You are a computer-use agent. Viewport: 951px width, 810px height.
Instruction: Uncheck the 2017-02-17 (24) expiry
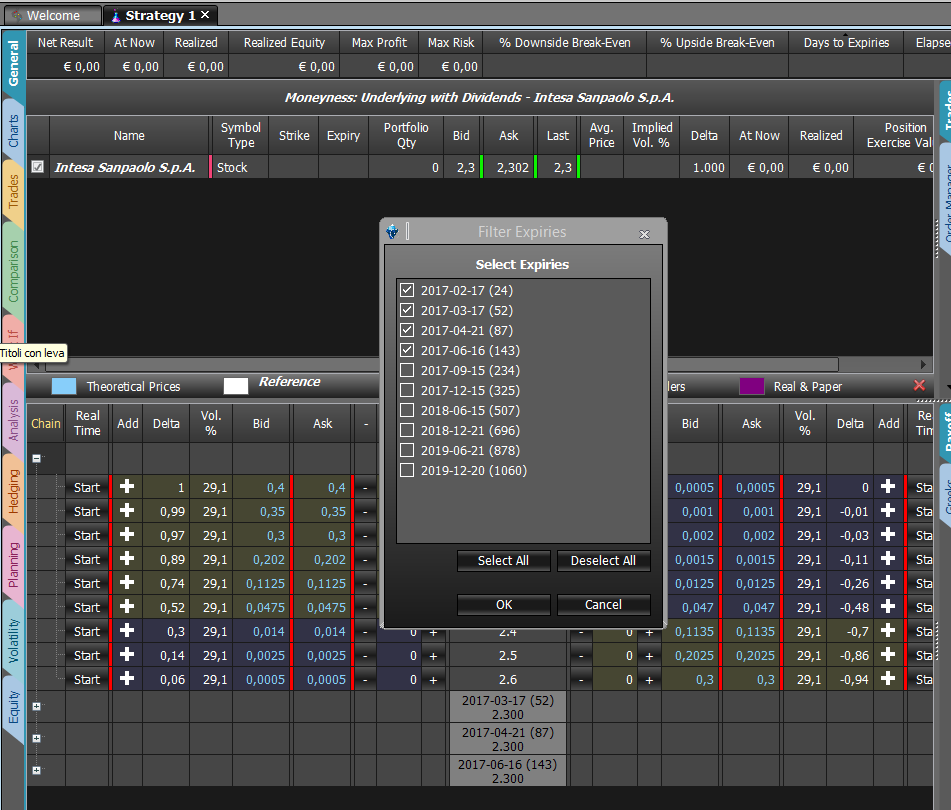407,290
